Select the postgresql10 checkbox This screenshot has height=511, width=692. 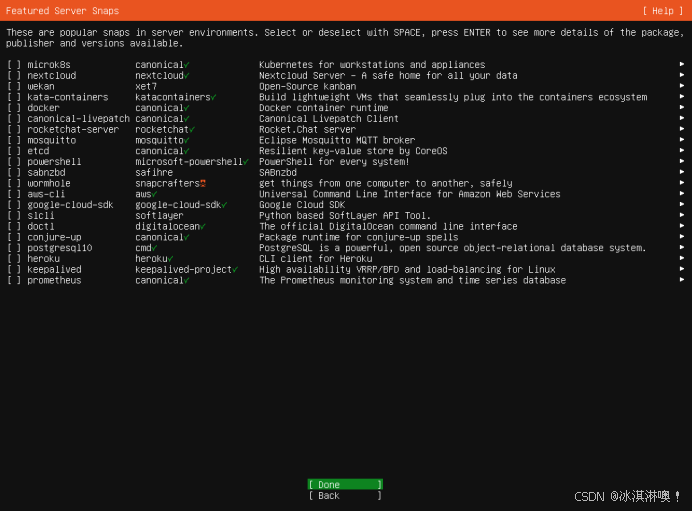click(14, 248)
